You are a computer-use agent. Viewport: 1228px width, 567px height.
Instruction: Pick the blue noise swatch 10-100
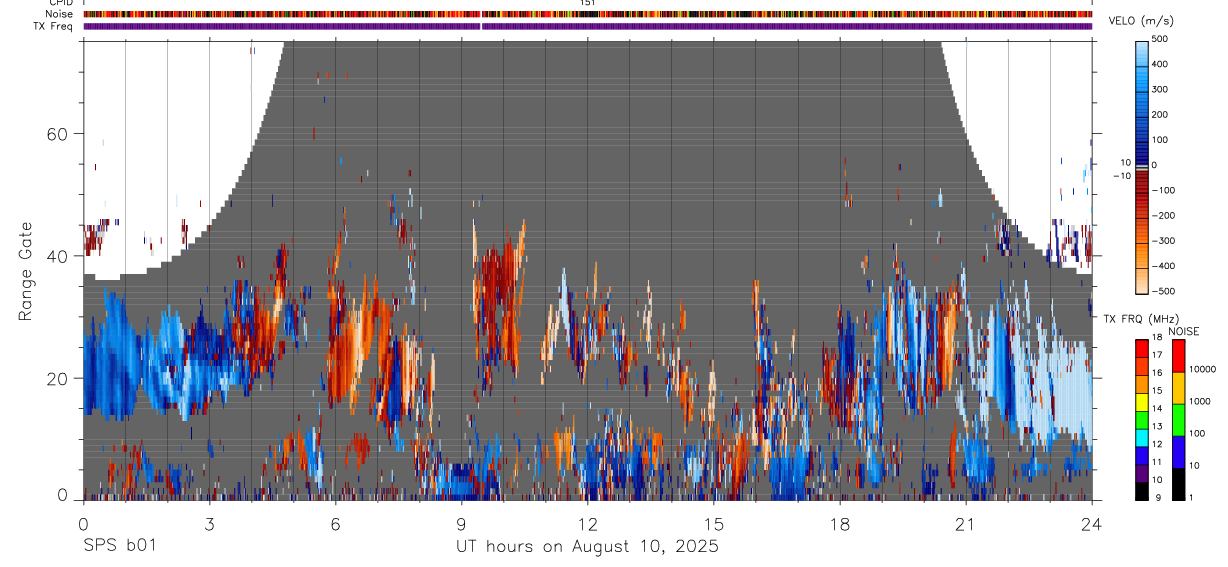(x=1178, y=451)
